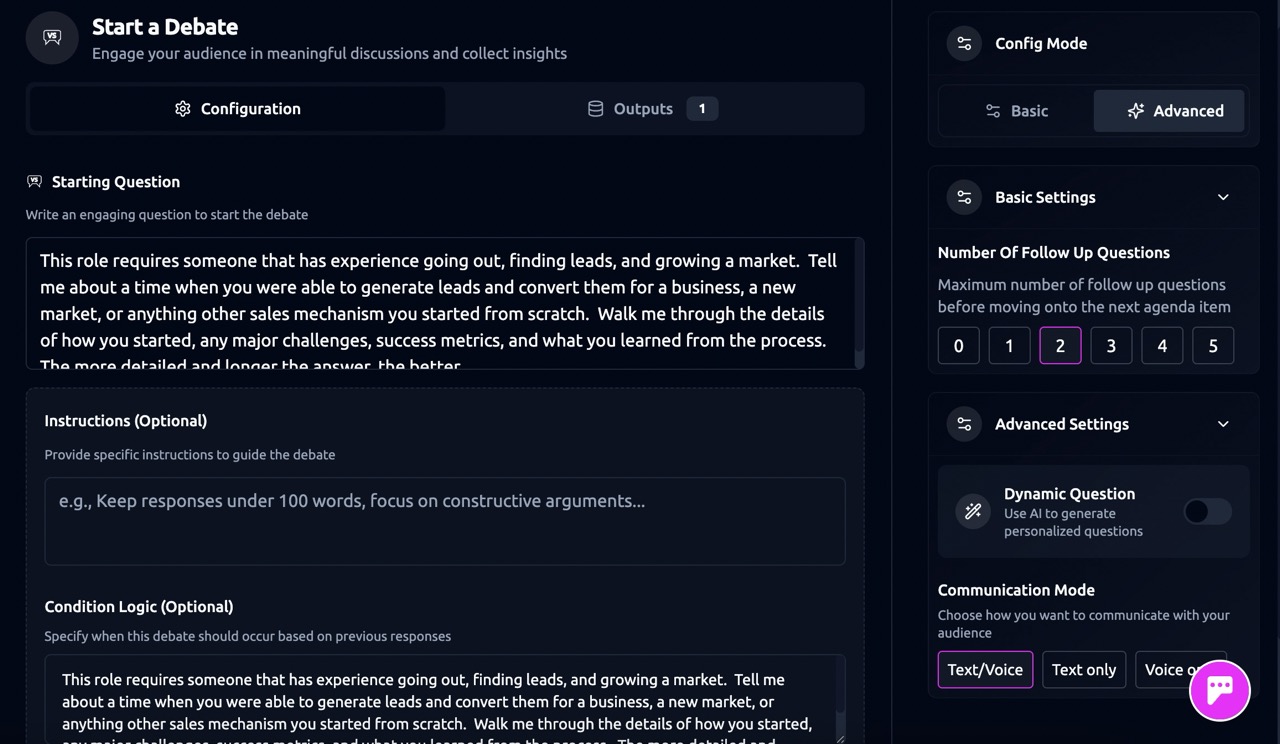Set follow up questions to 3
1280x744 pixels.
[x=1110, y=346]
